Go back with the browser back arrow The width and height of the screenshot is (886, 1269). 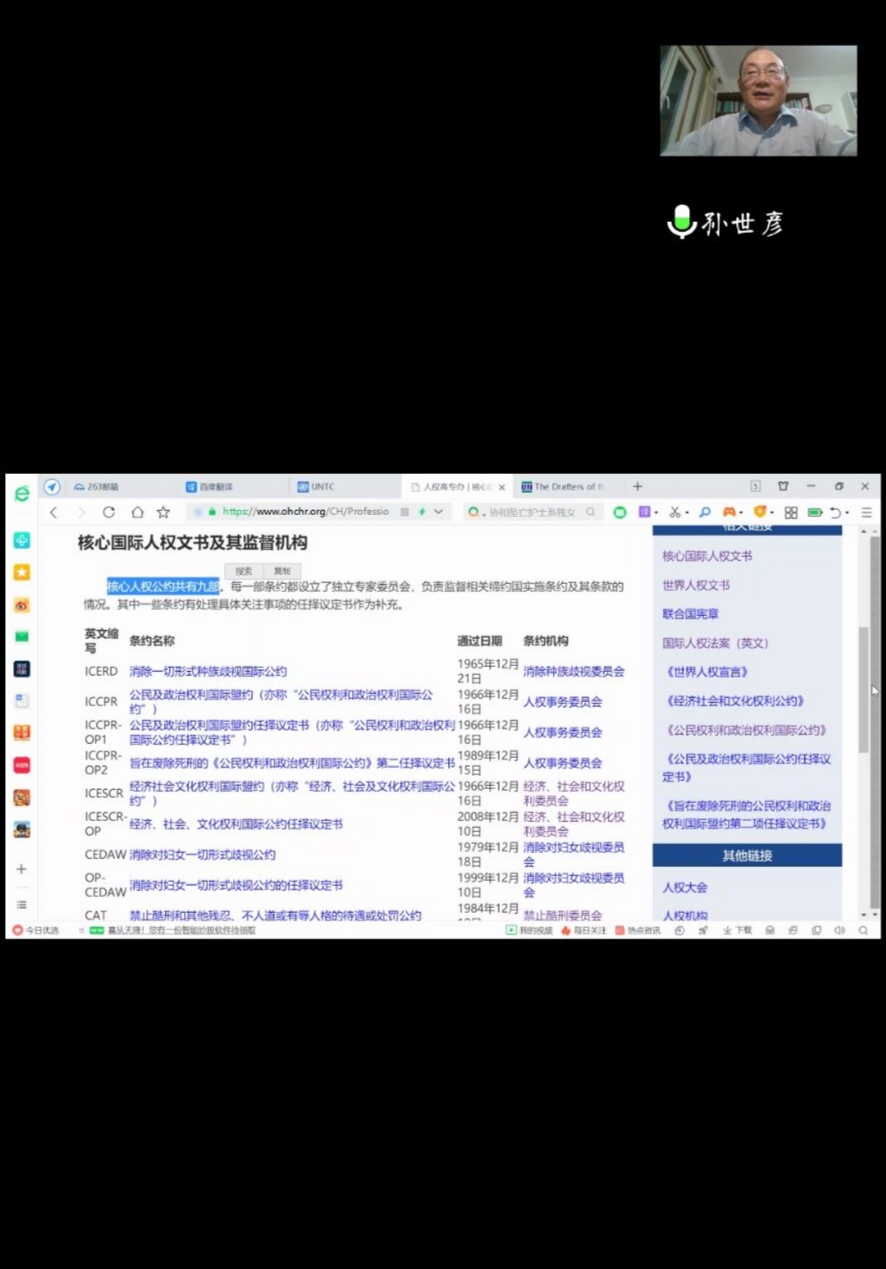(54, 512)
